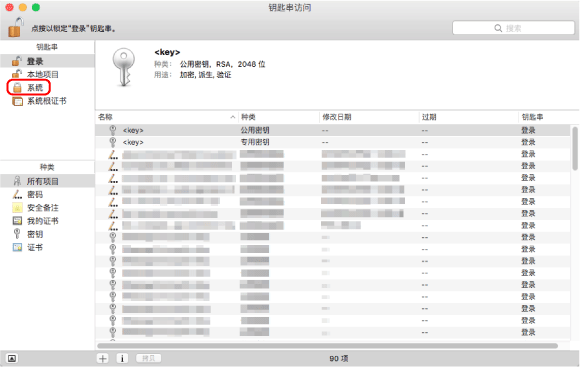This screenshot has height=367, width=580.
Task: Select the 系统根证书 keychain
Action: [47, 101]
